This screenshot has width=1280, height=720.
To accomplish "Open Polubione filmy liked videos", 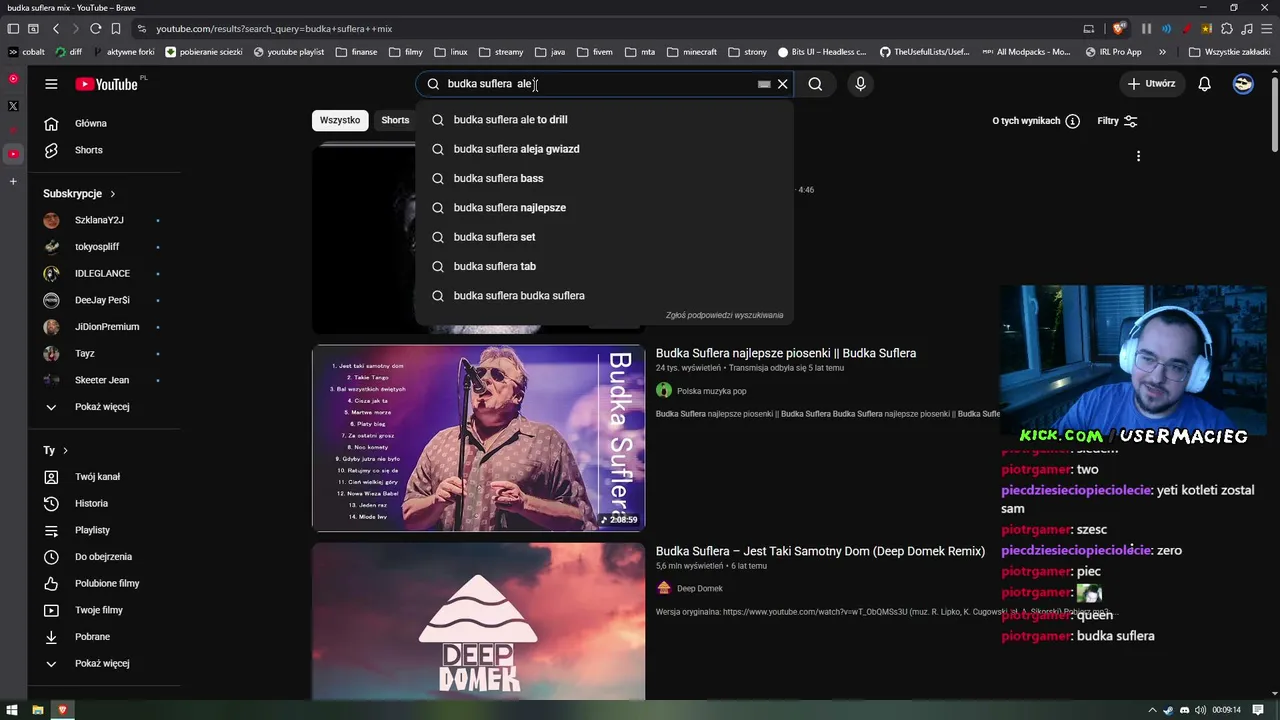I will 104,584.
